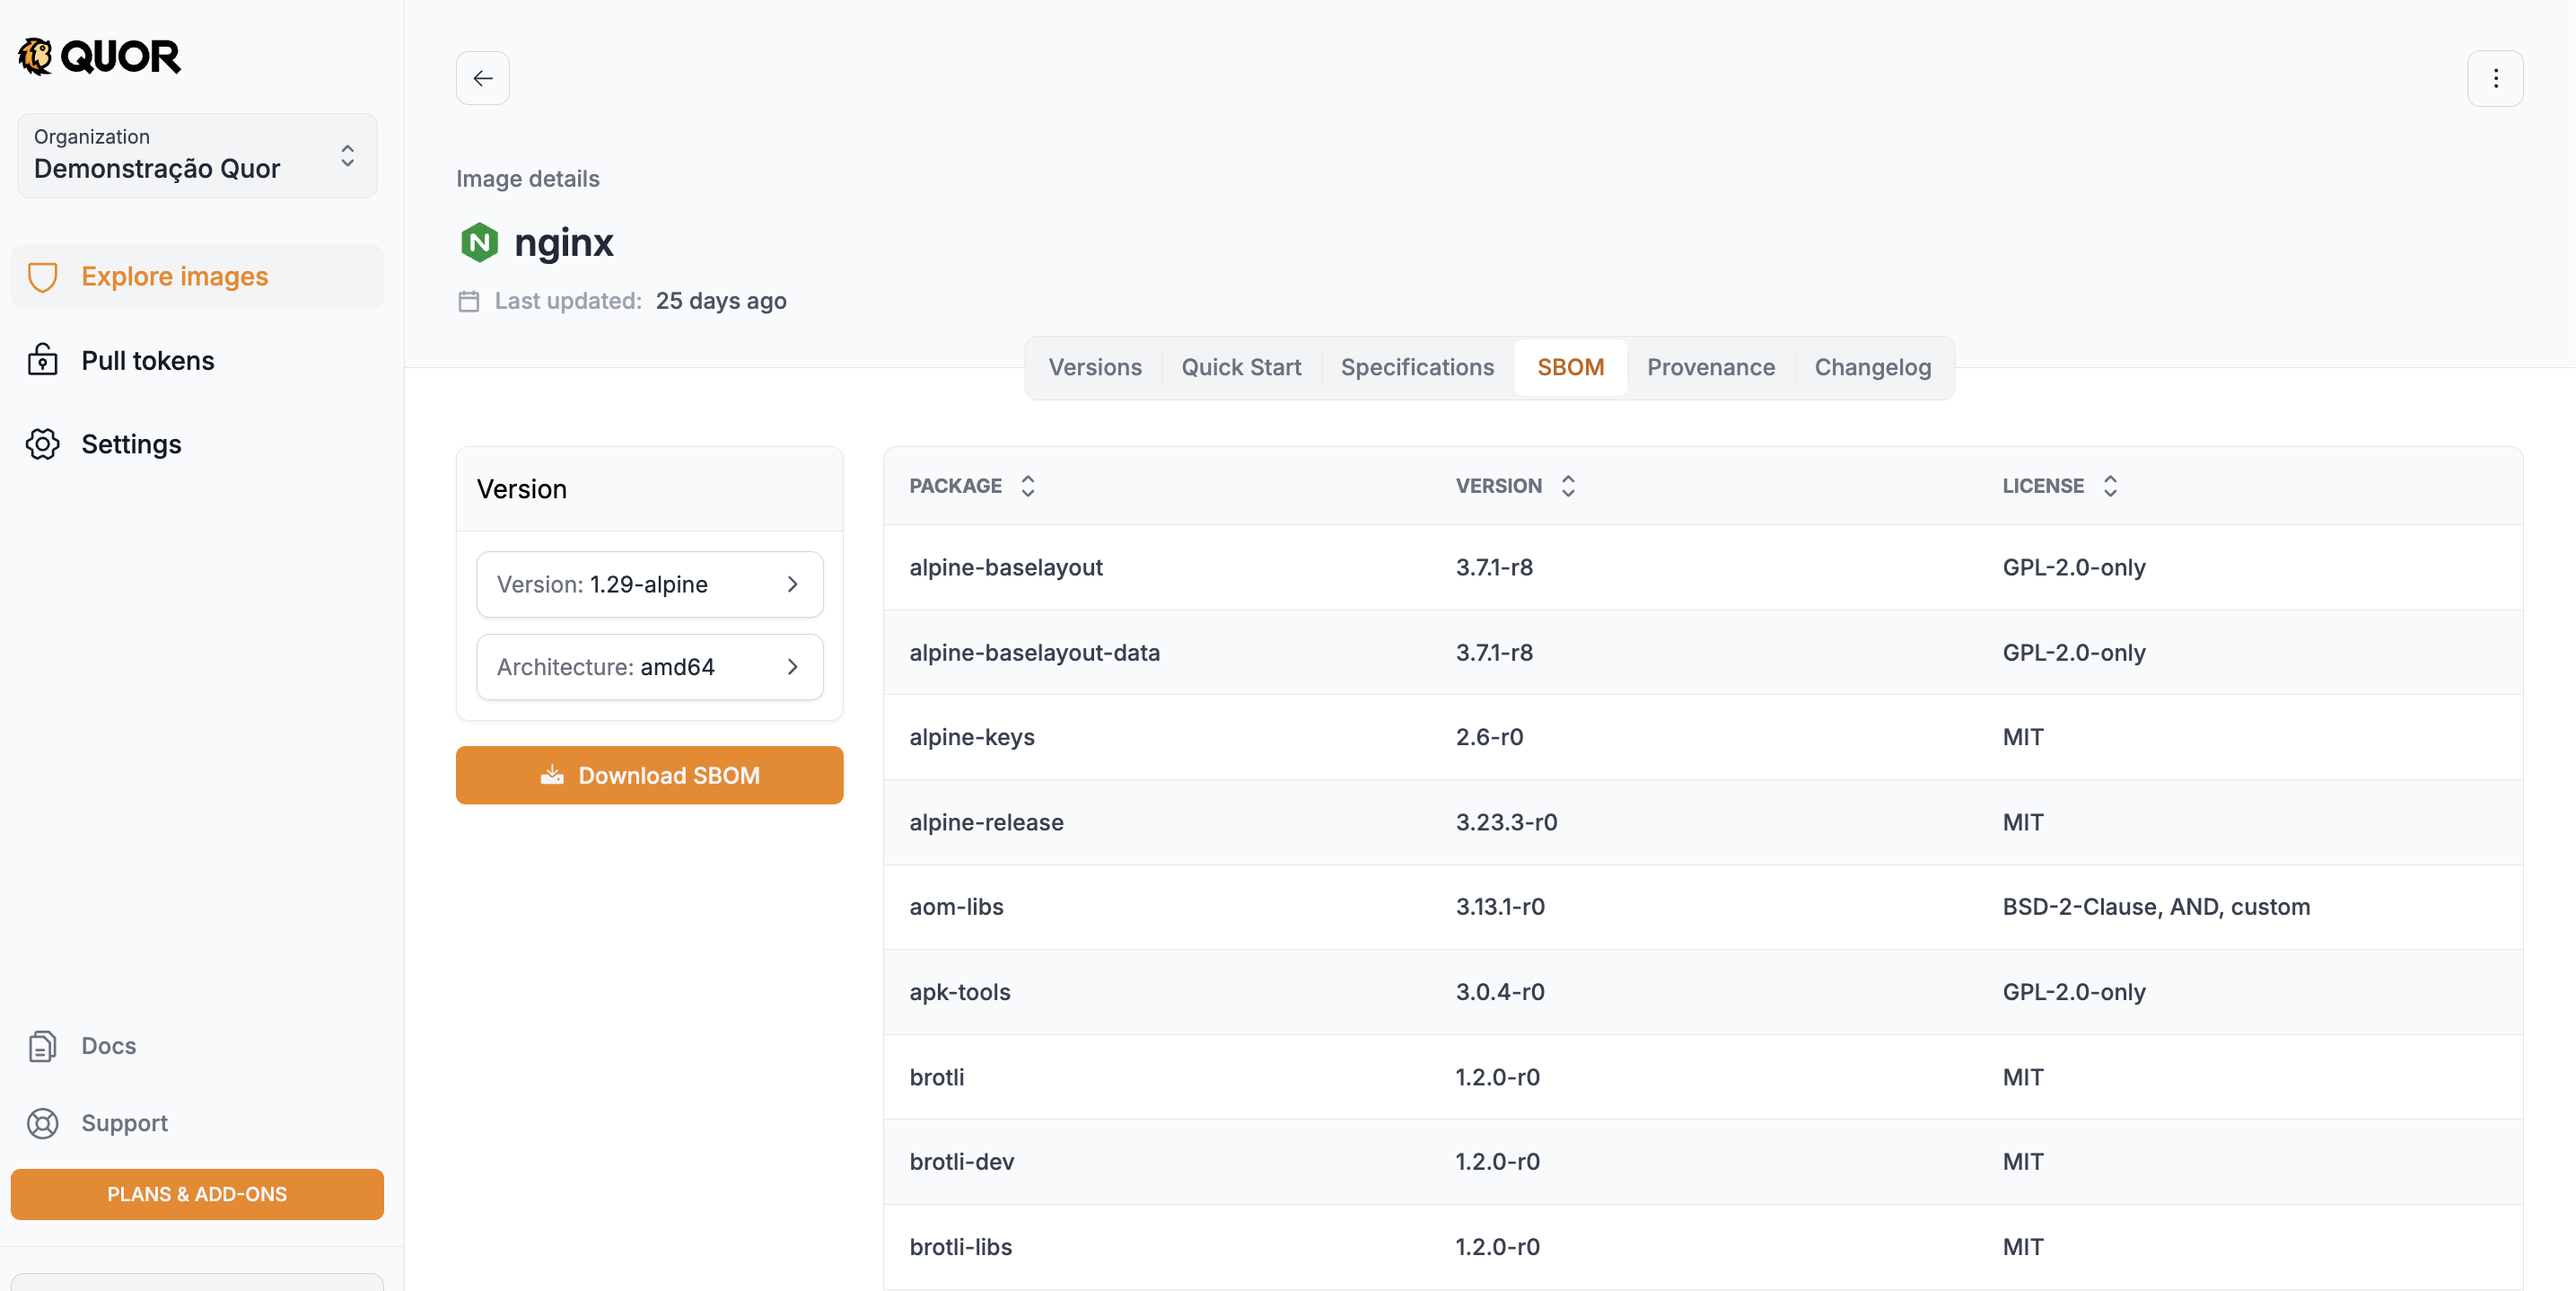Click the back arrow icon
This screenshot has width=2576, height=1291.
482,78
